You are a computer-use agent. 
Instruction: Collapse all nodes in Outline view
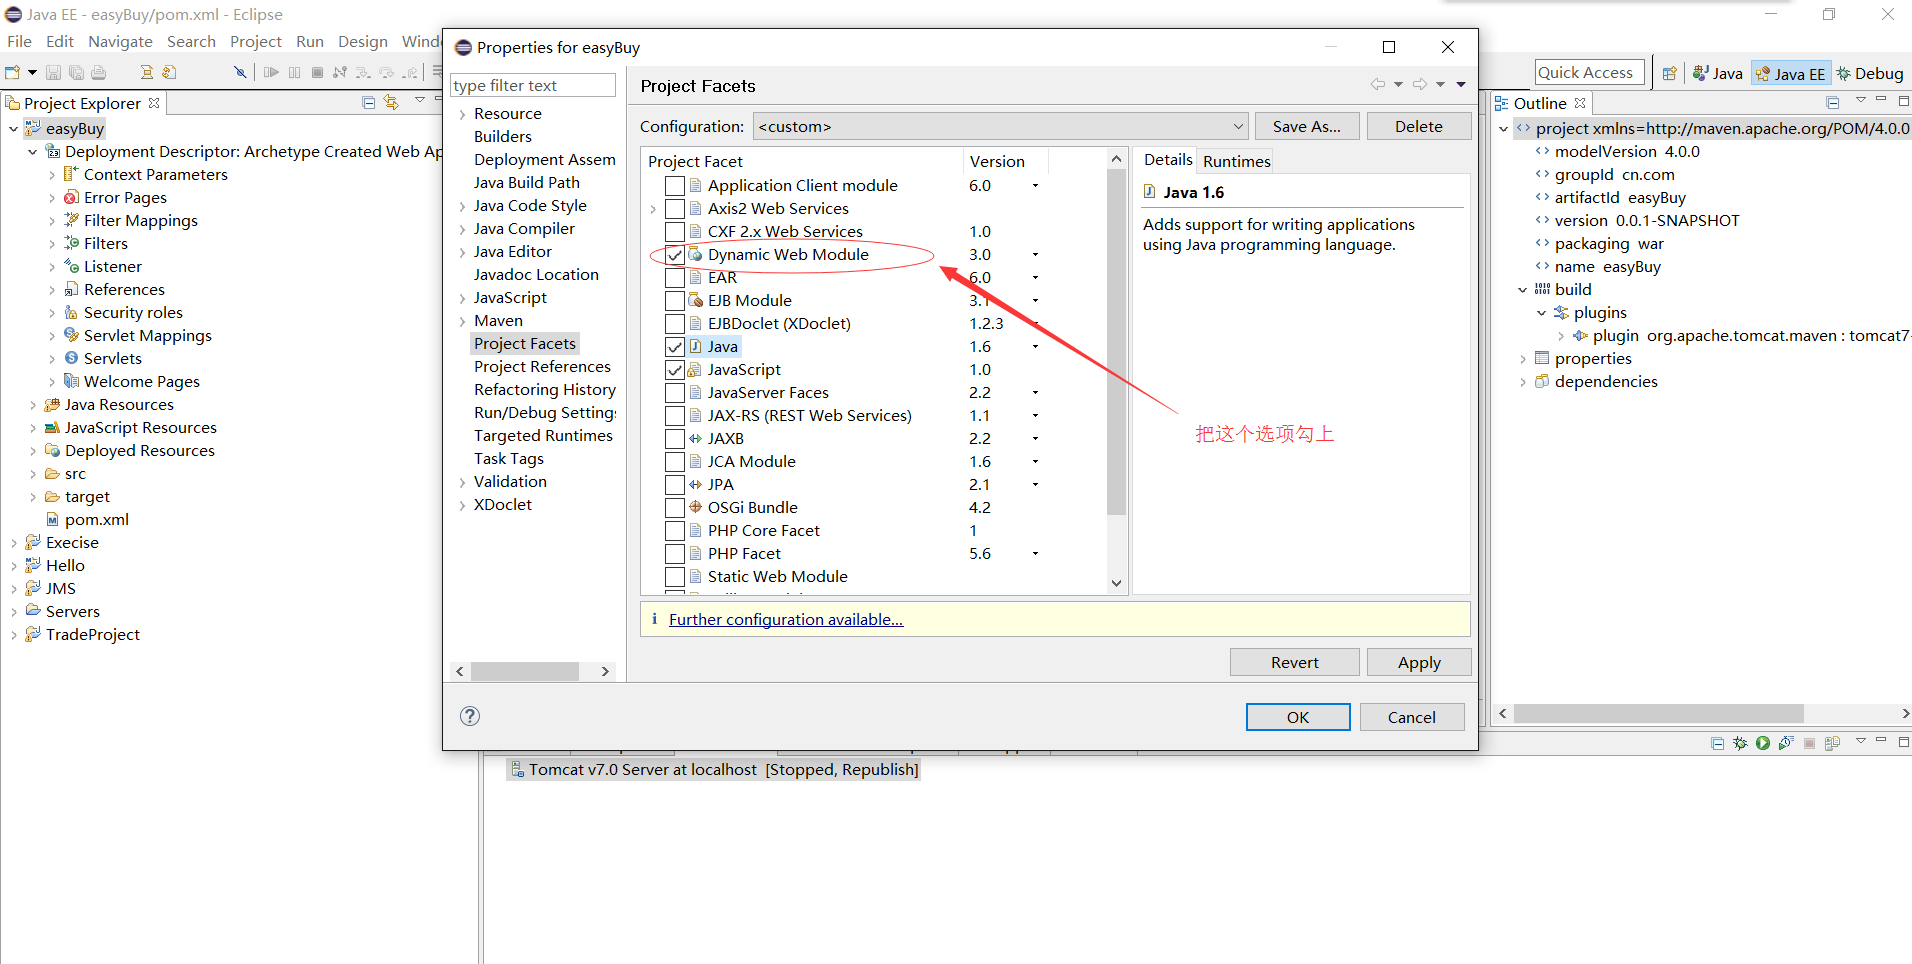[x=1832, y=102]
